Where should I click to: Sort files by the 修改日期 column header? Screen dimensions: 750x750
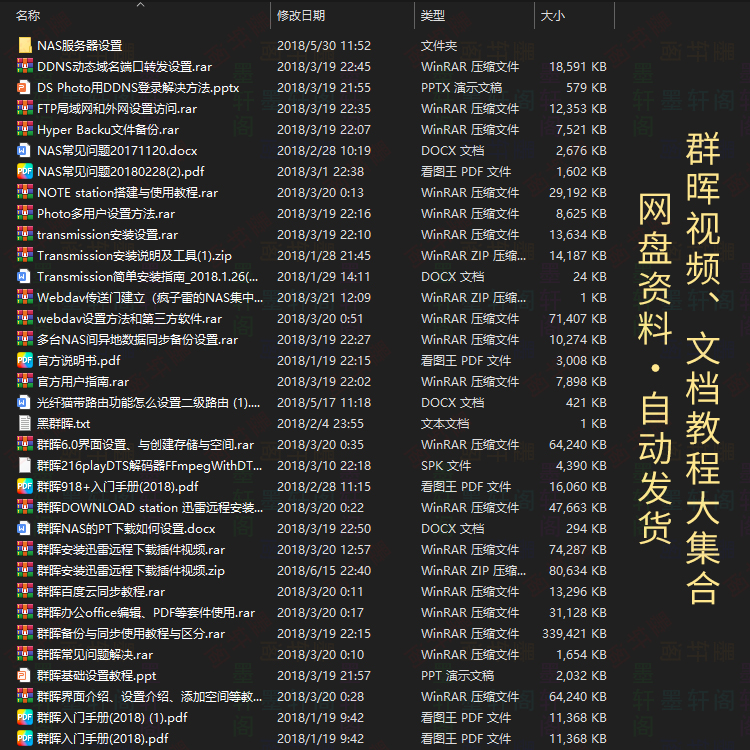pyautogui.click(x=301, y=16)
